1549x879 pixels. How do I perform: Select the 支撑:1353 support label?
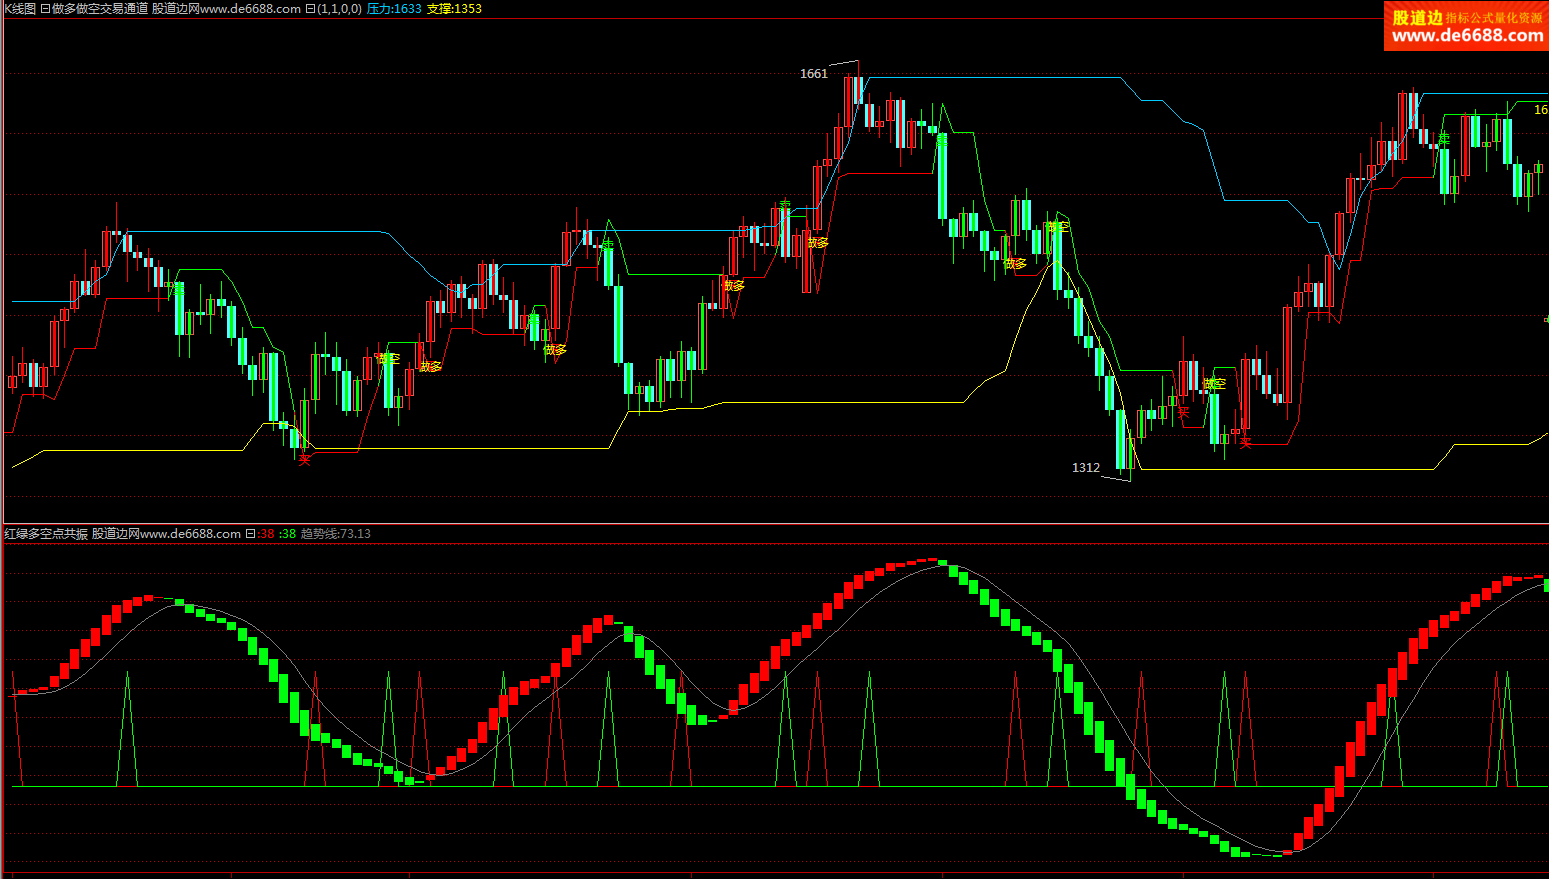click(454, 9)
